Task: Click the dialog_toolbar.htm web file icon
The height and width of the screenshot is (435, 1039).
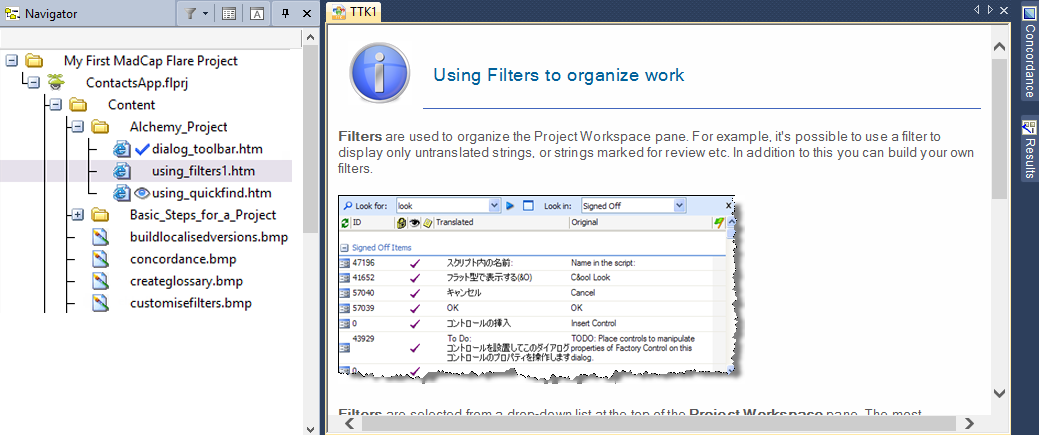Action: pyautogui.click(x=122, y=149)
